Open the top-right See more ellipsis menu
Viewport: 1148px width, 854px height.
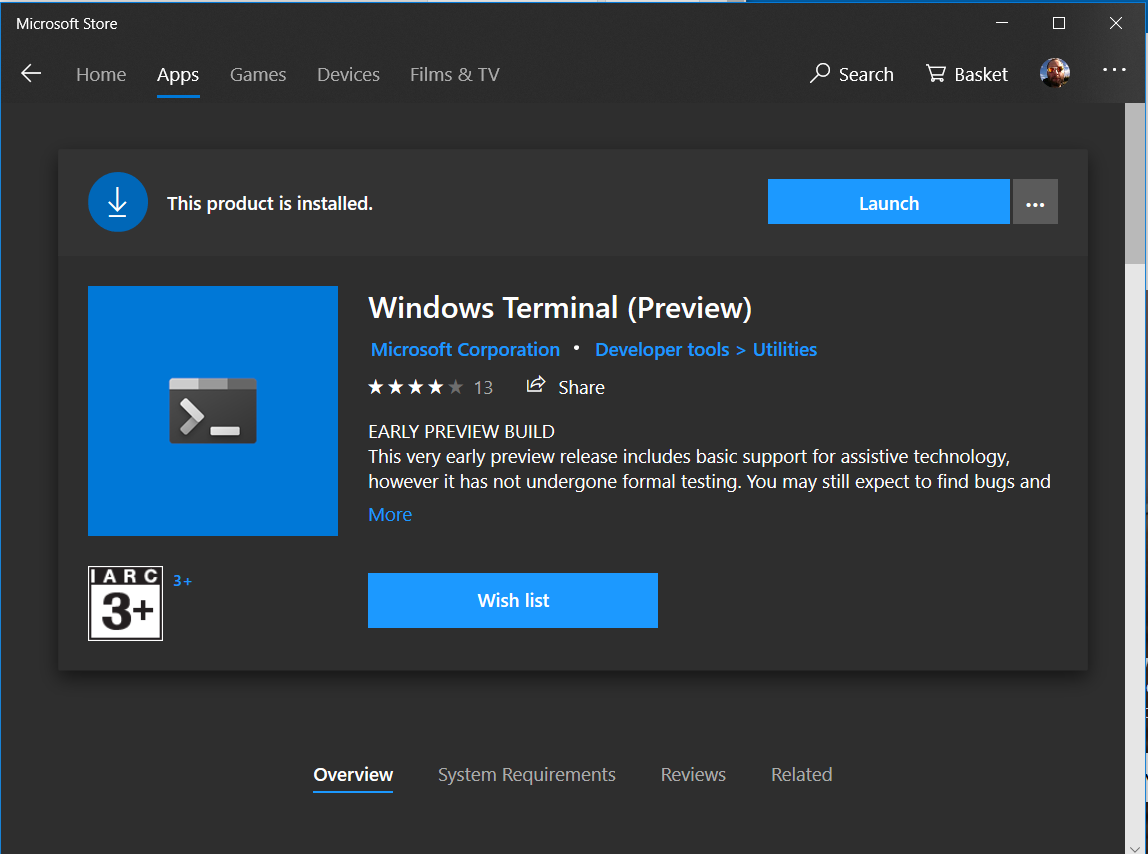1114,70
